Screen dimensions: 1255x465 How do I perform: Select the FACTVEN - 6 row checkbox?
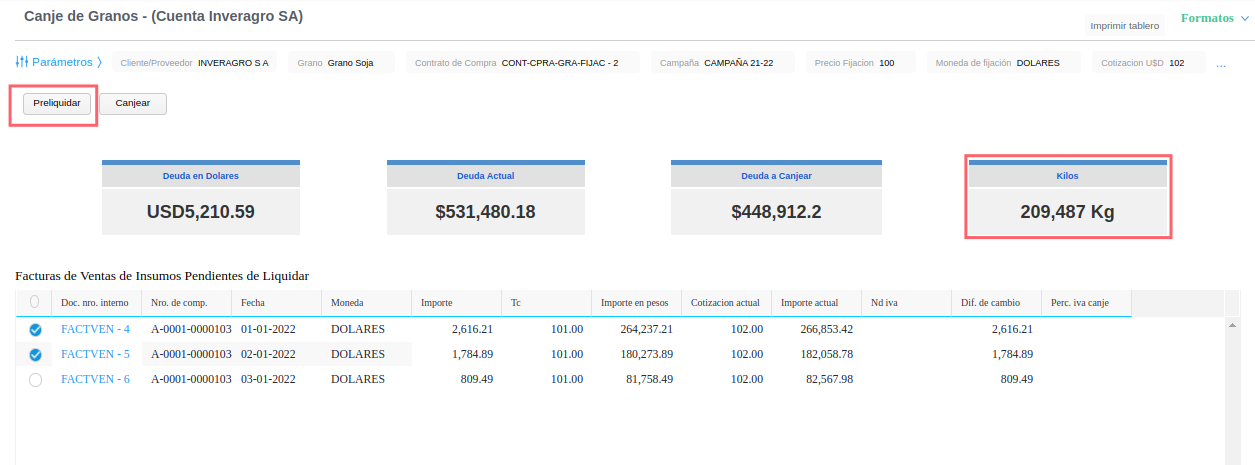(x=35, y=380)
